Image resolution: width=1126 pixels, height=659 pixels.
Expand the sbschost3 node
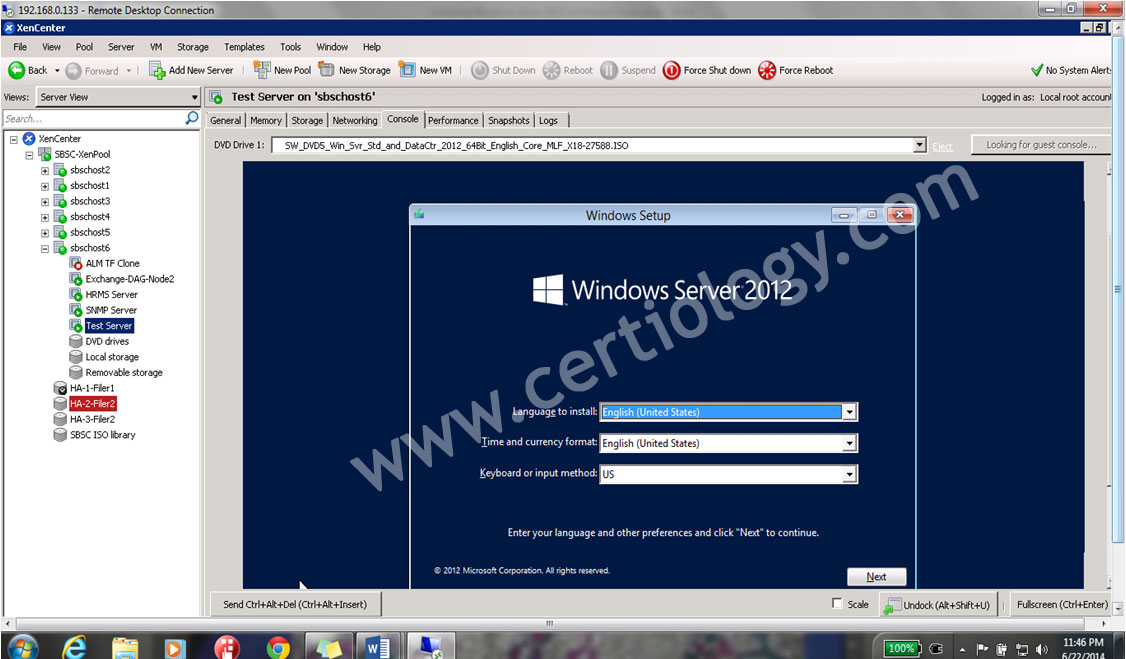point(45,202)
